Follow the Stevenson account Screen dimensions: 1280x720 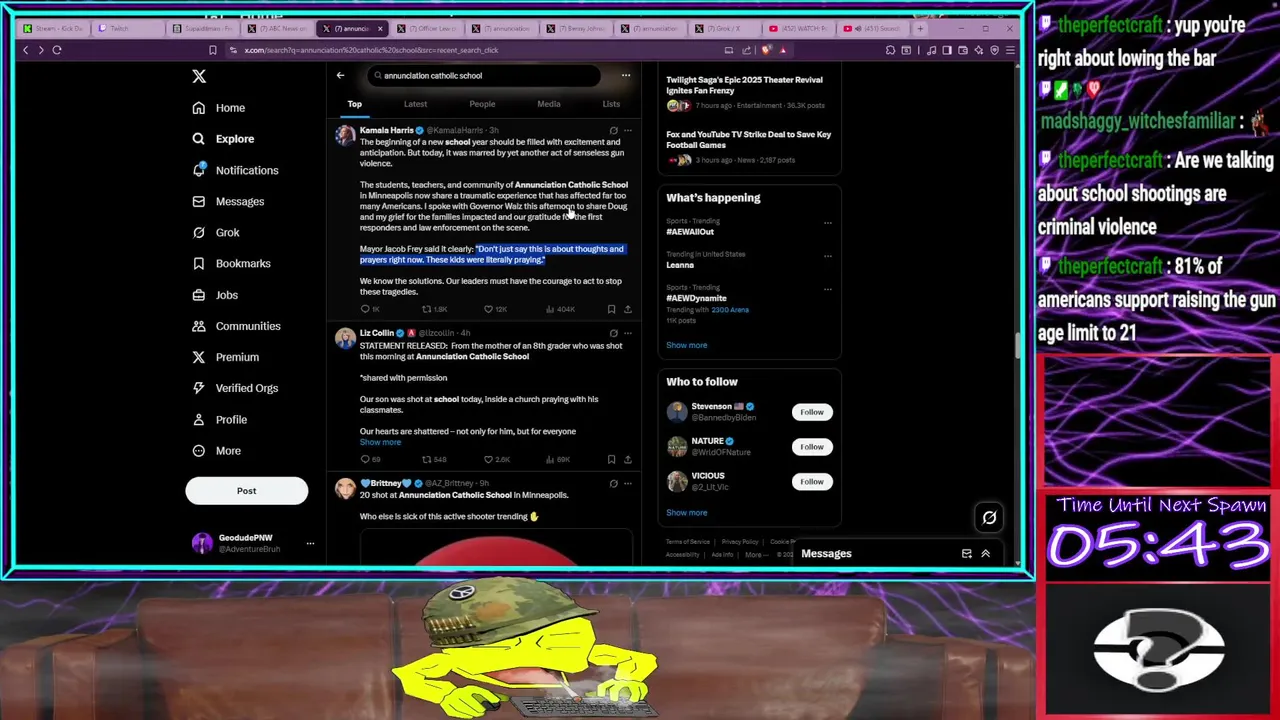pos(812,412)
